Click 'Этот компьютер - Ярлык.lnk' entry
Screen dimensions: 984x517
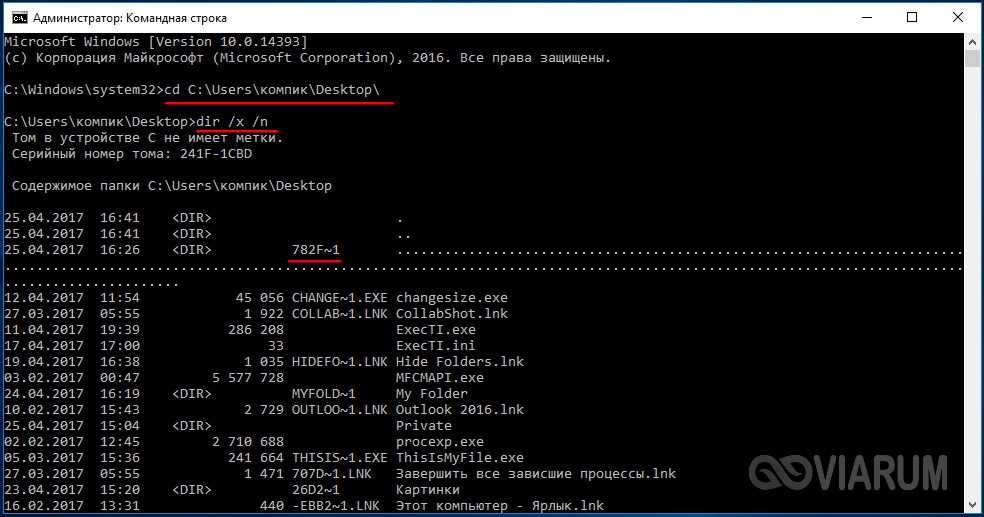(500, 506)
